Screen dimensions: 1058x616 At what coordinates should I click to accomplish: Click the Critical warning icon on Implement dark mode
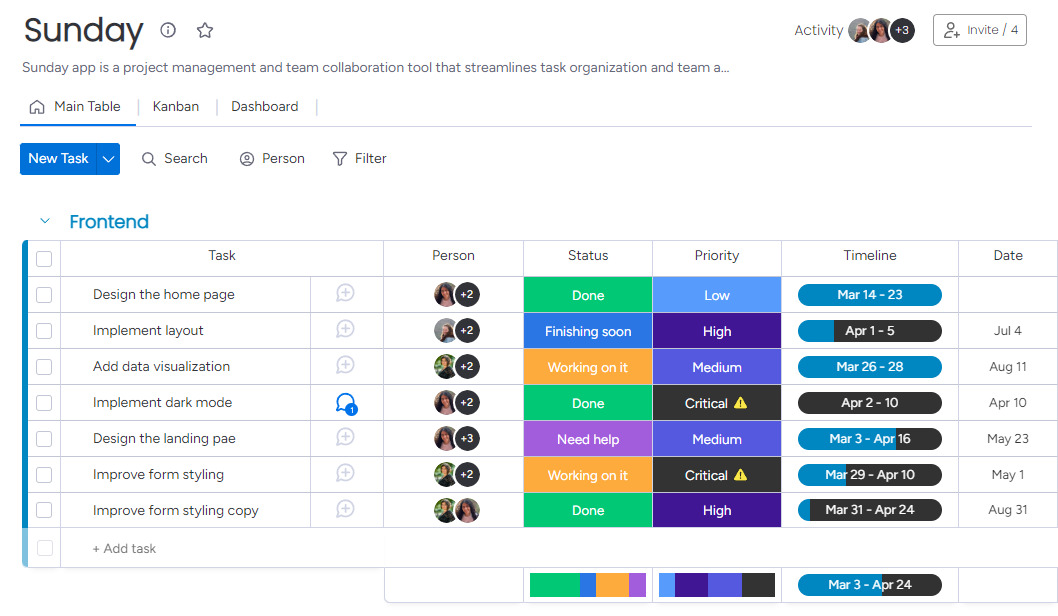(x=741, y=402)
